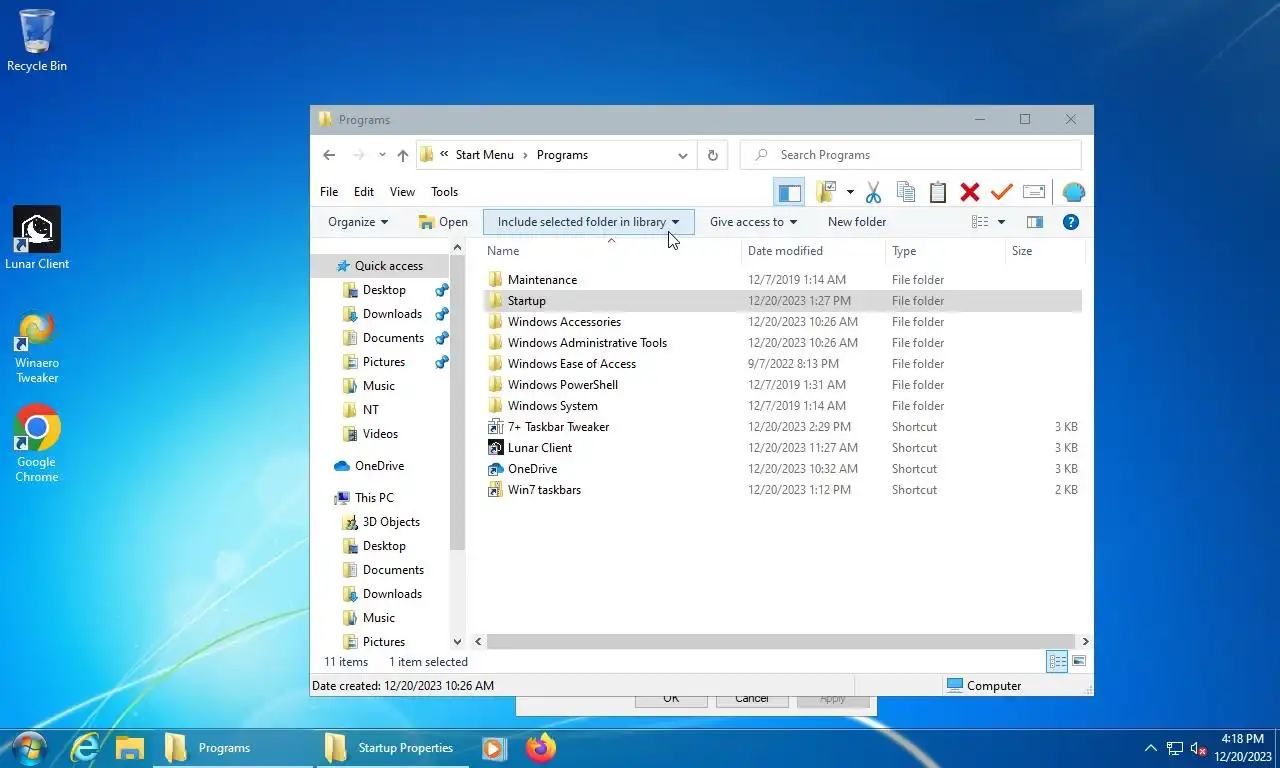Viewport: 1280px width, 768px height.
Task: Open the File menu
Action: coord(329,192)
